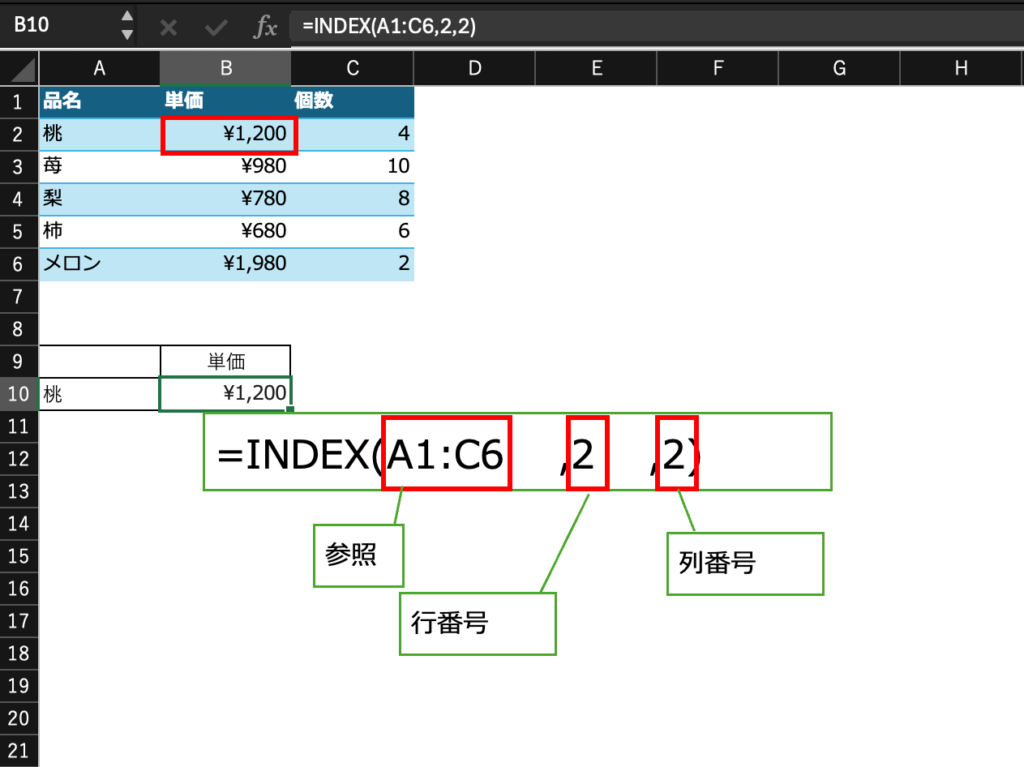Open Insert Function via fx icon

point(265,27)
